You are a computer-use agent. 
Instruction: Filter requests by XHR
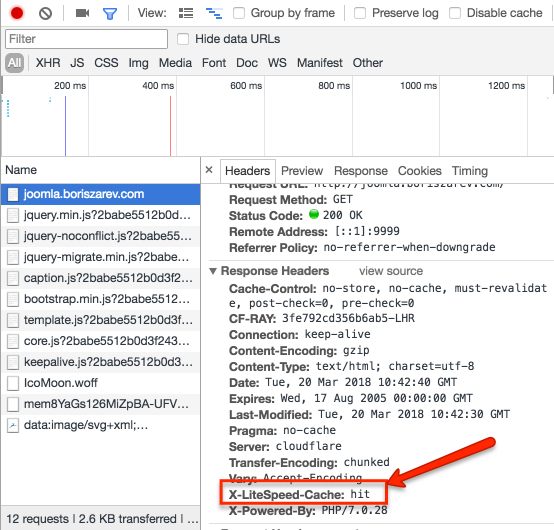click(x=48, y=63)
